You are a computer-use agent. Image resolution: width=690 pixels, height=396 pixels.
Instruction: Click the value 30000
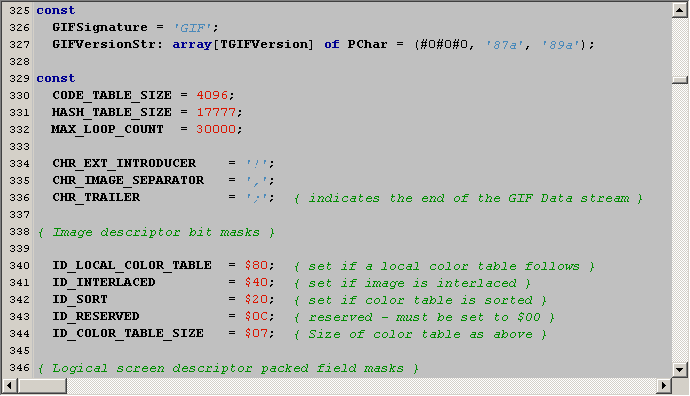click(x=216, y=130)
